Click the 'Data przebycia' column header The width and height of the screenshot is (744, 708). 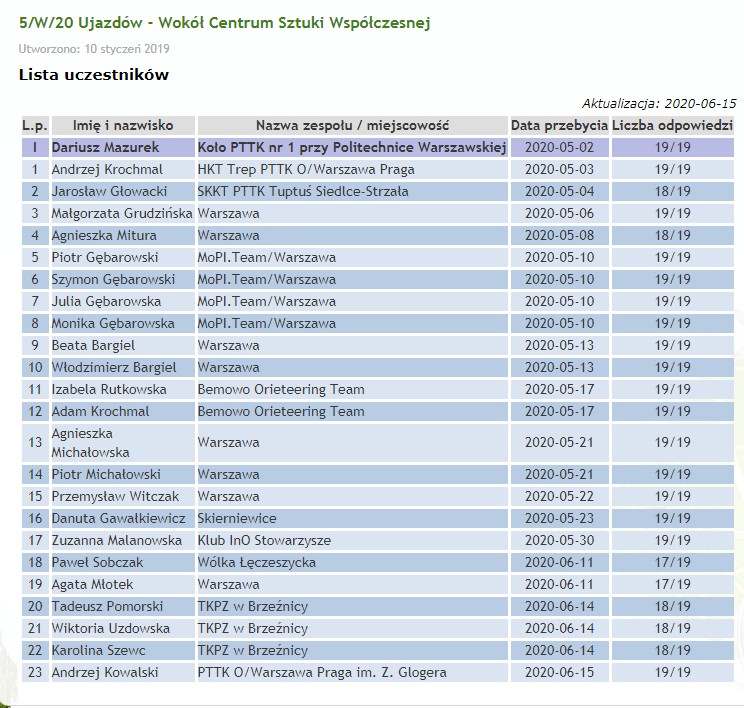click(559, 125)
